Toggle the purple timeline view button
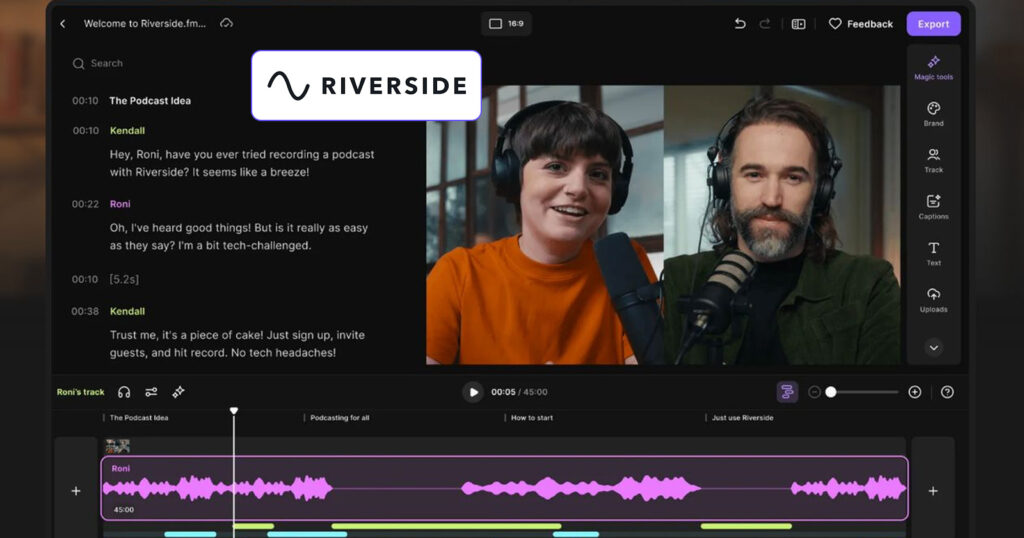The height and width of the screenshot is (538, 1024). click(x=787, y=392)
